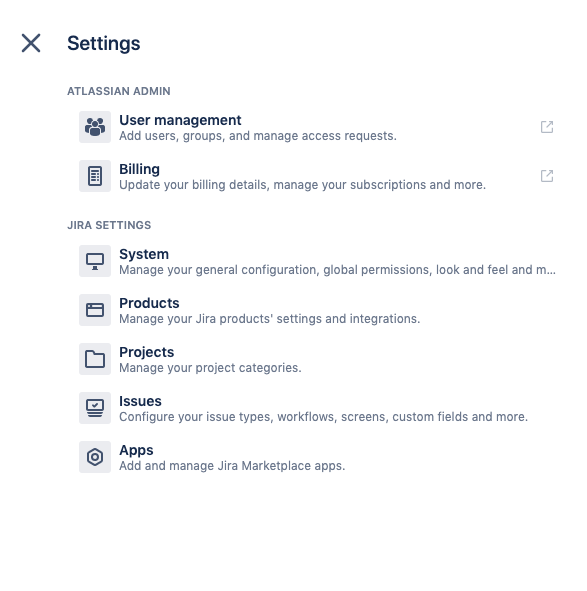Open external link icon beside Billing
587x591 pixels.
tap(547, 176)
